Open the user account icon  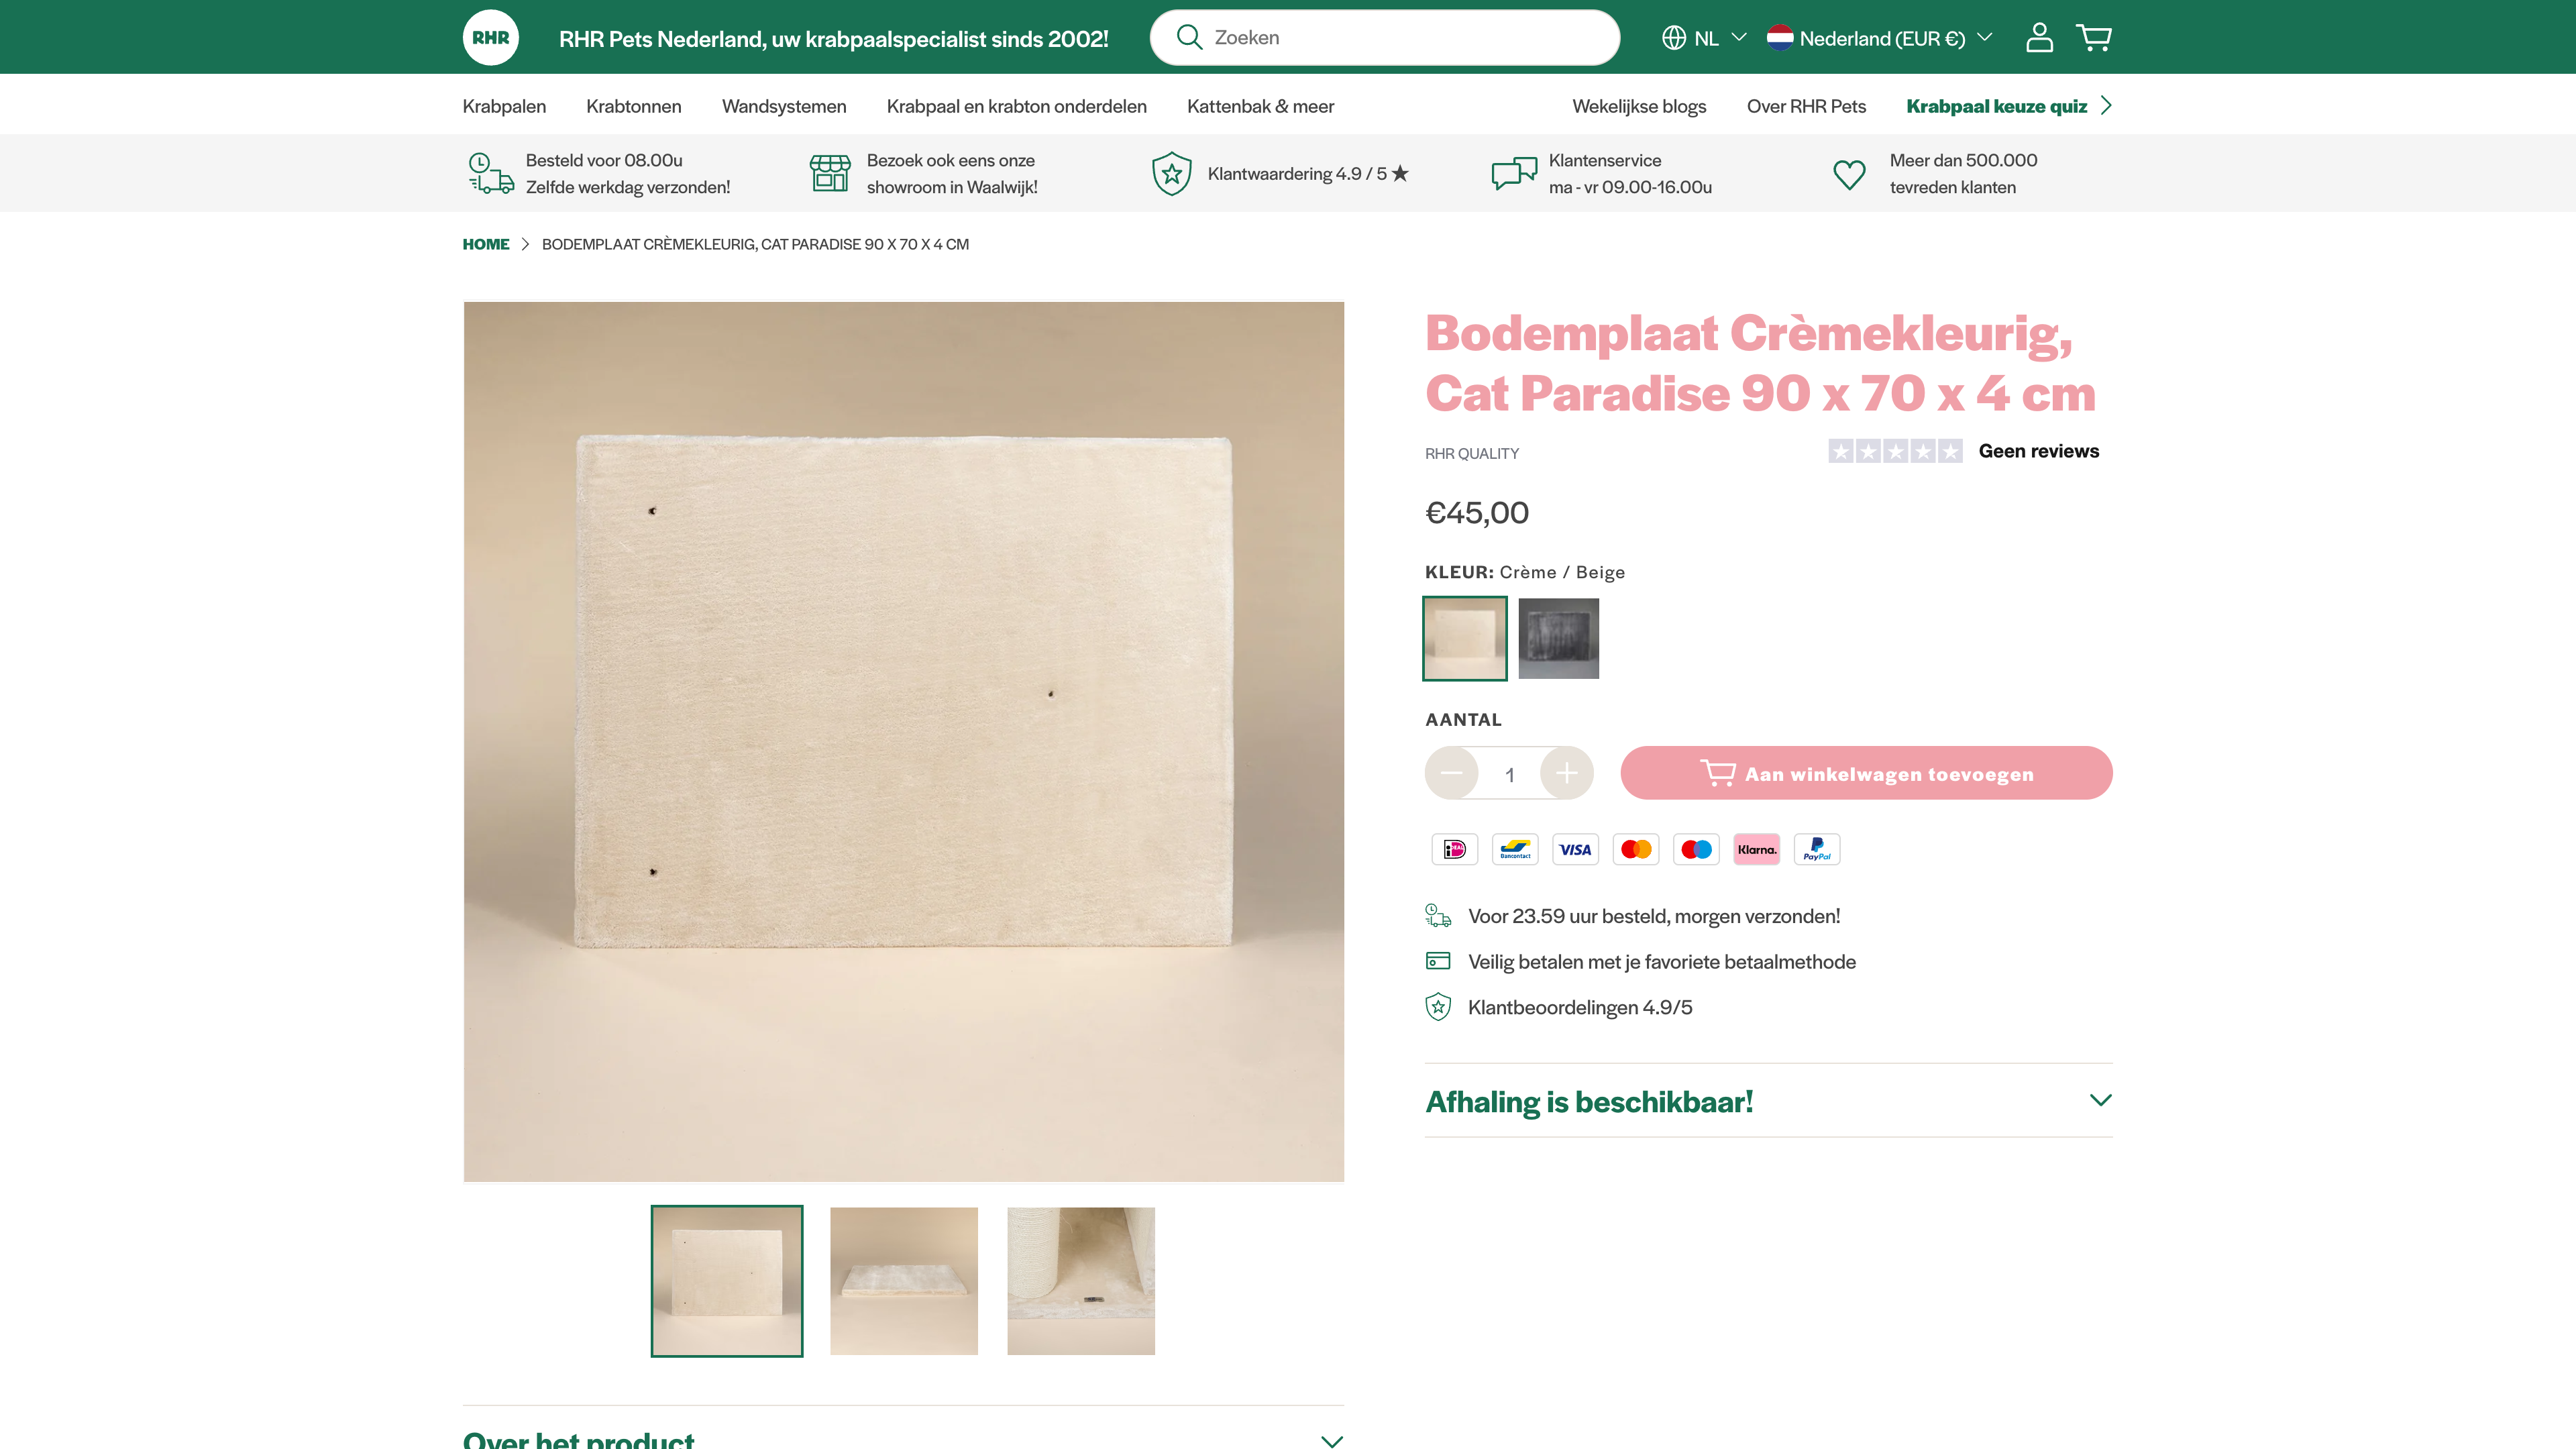click(x=2039, y=38)
